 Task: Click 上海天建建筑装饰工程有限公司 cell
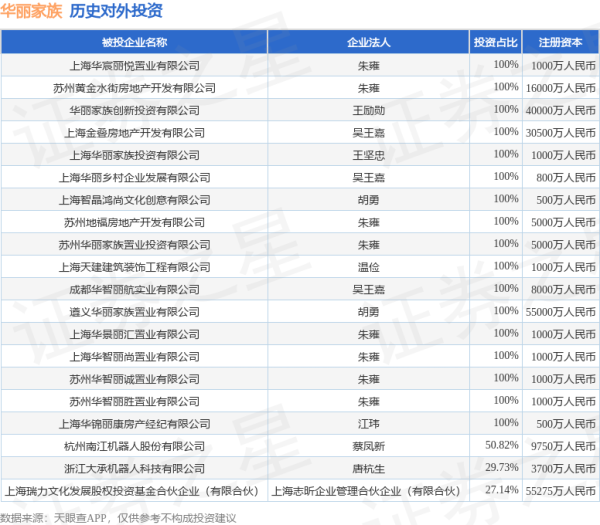point(134,267)
